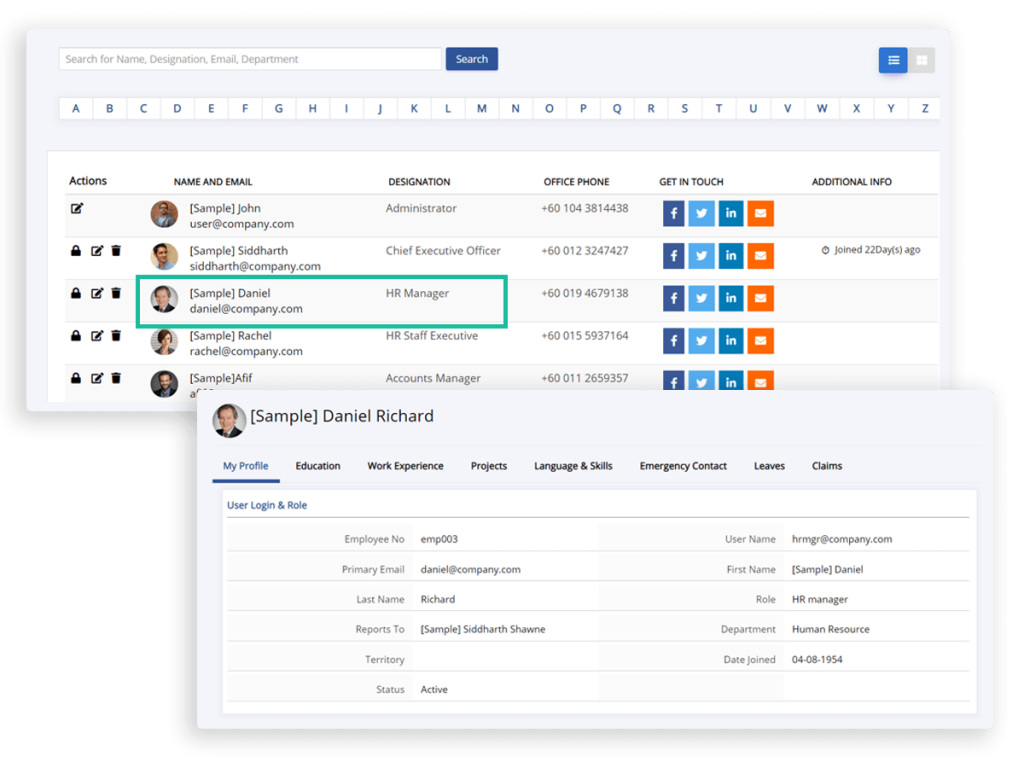Click inside the employee search field
Viewport: 1024px width, 768px height.
point(248,58)
